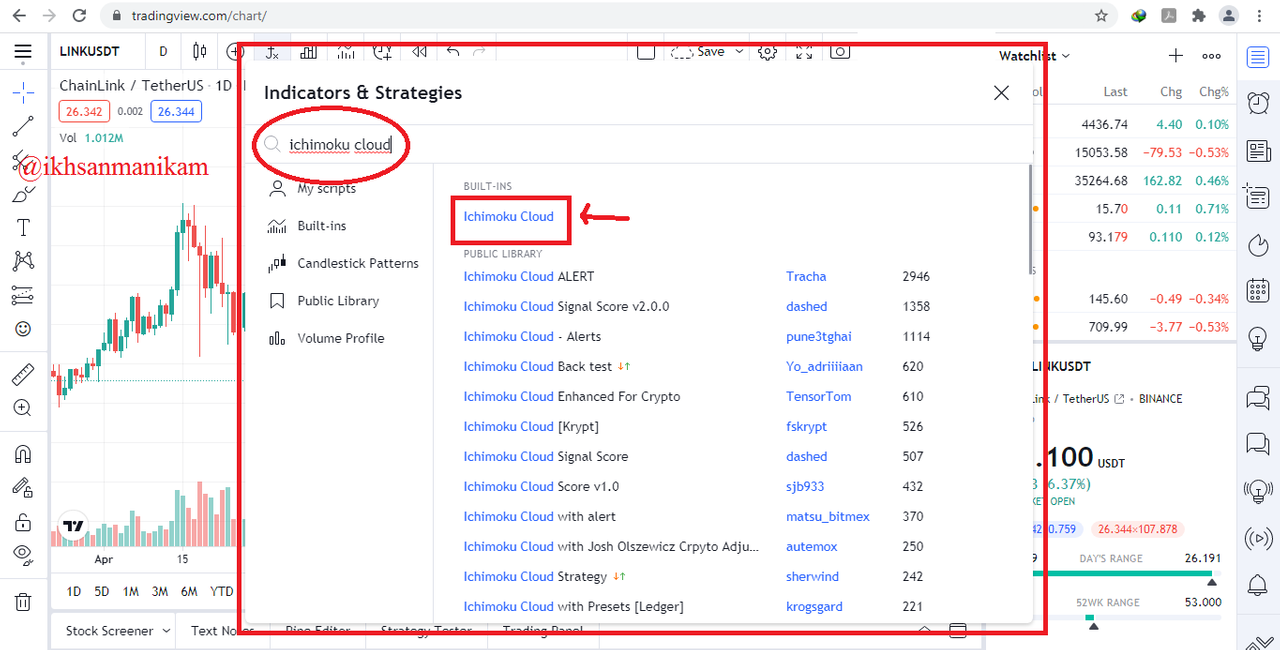Select Volume Profile category
This screenshot has width=1280, height=650.
click(x=341, y=338)
